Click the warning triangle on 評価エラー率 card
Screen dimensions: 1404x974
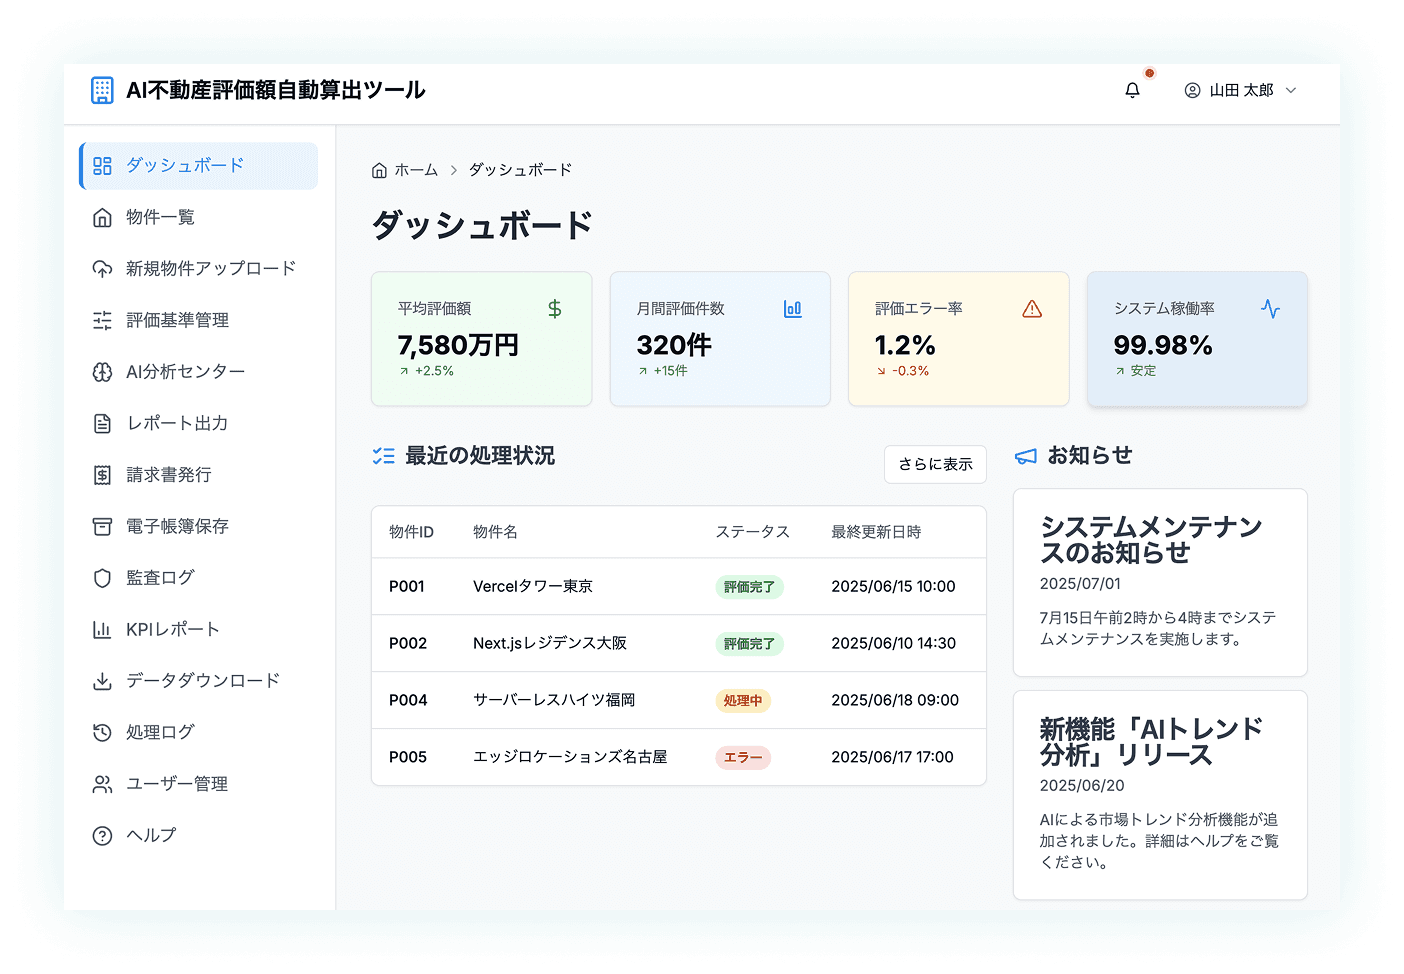pos(1032,309)
